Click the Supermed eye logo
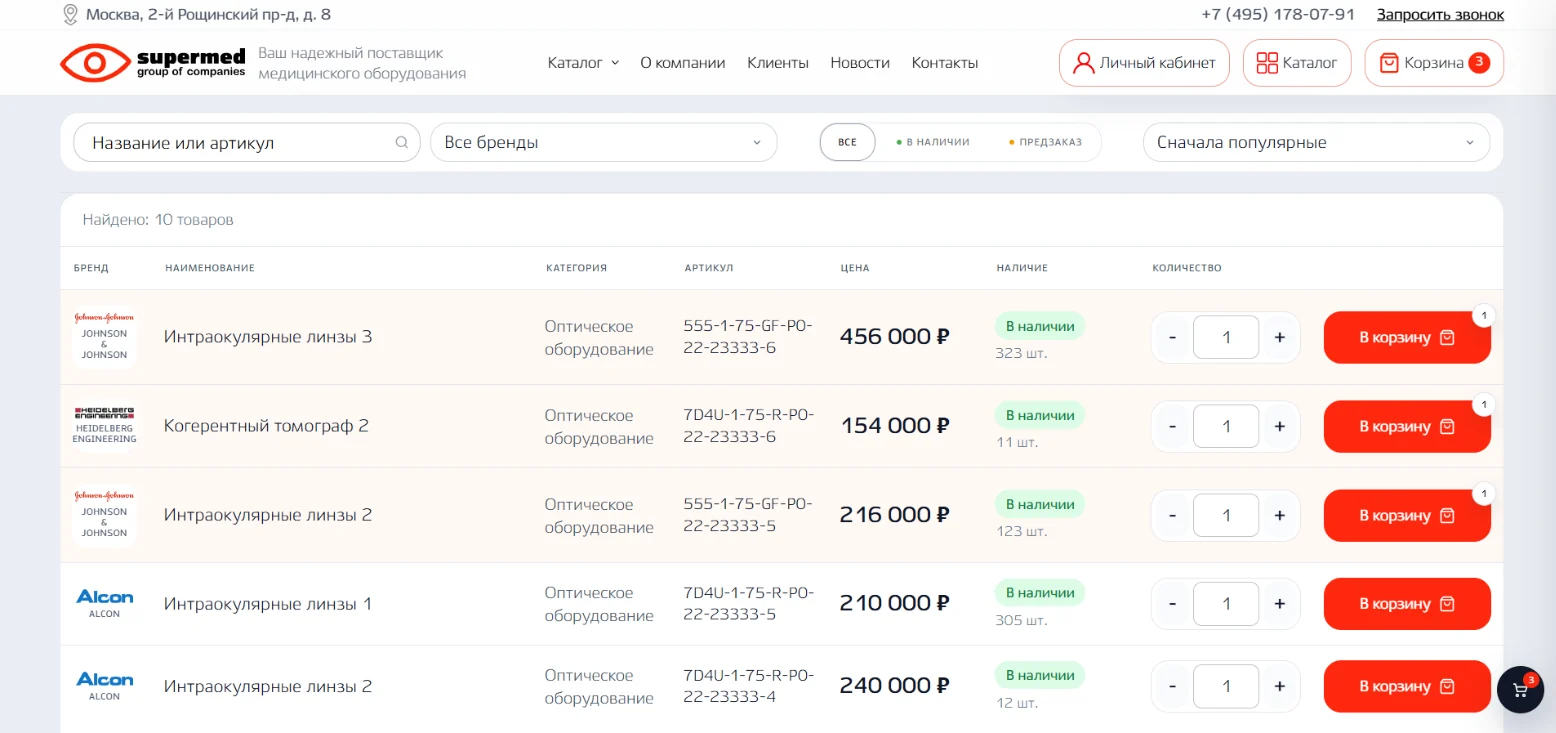1556x733 pixels. tap(95, 63)
